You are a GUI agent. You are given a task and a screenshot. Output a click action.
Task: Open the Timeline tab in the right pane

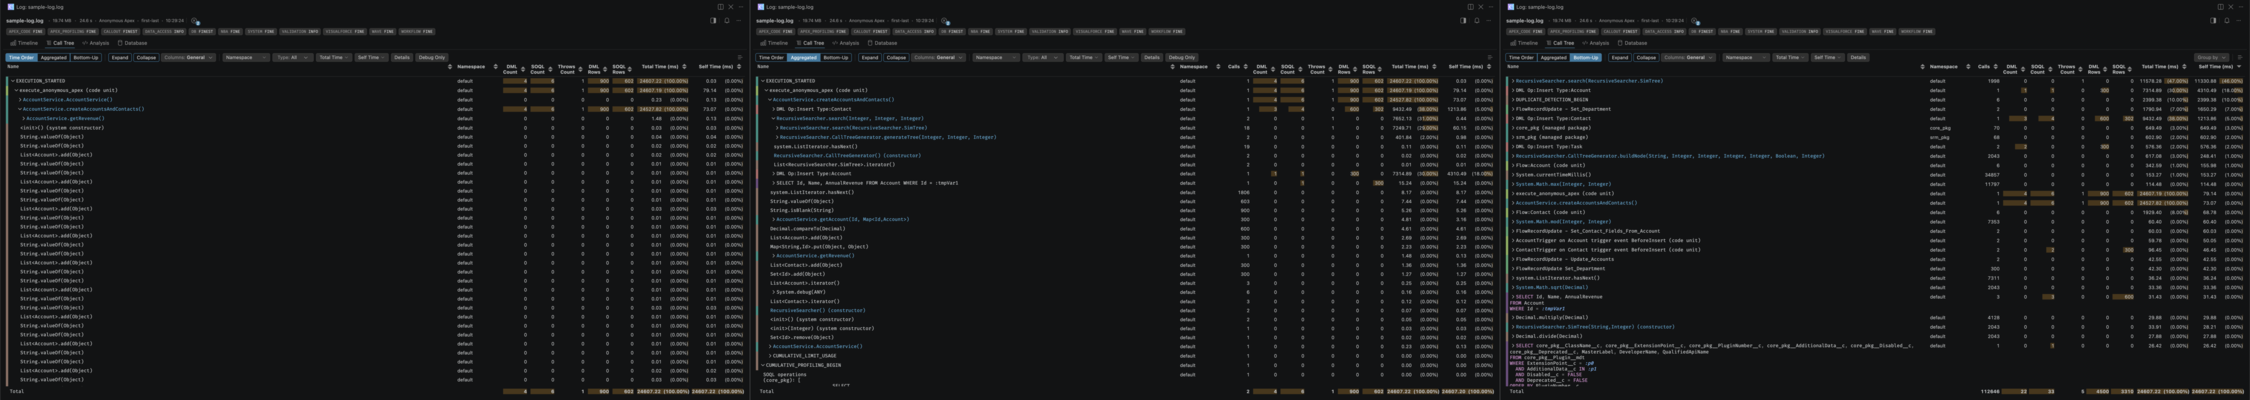coord(1524,43)
